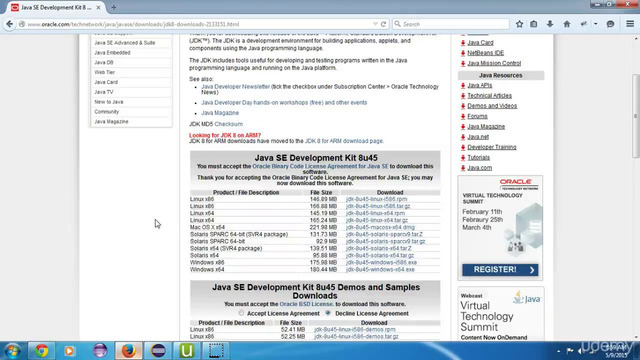Open the Action Center flag tray icon
This screenshot has height=360, width=640.
click(570, 351)
